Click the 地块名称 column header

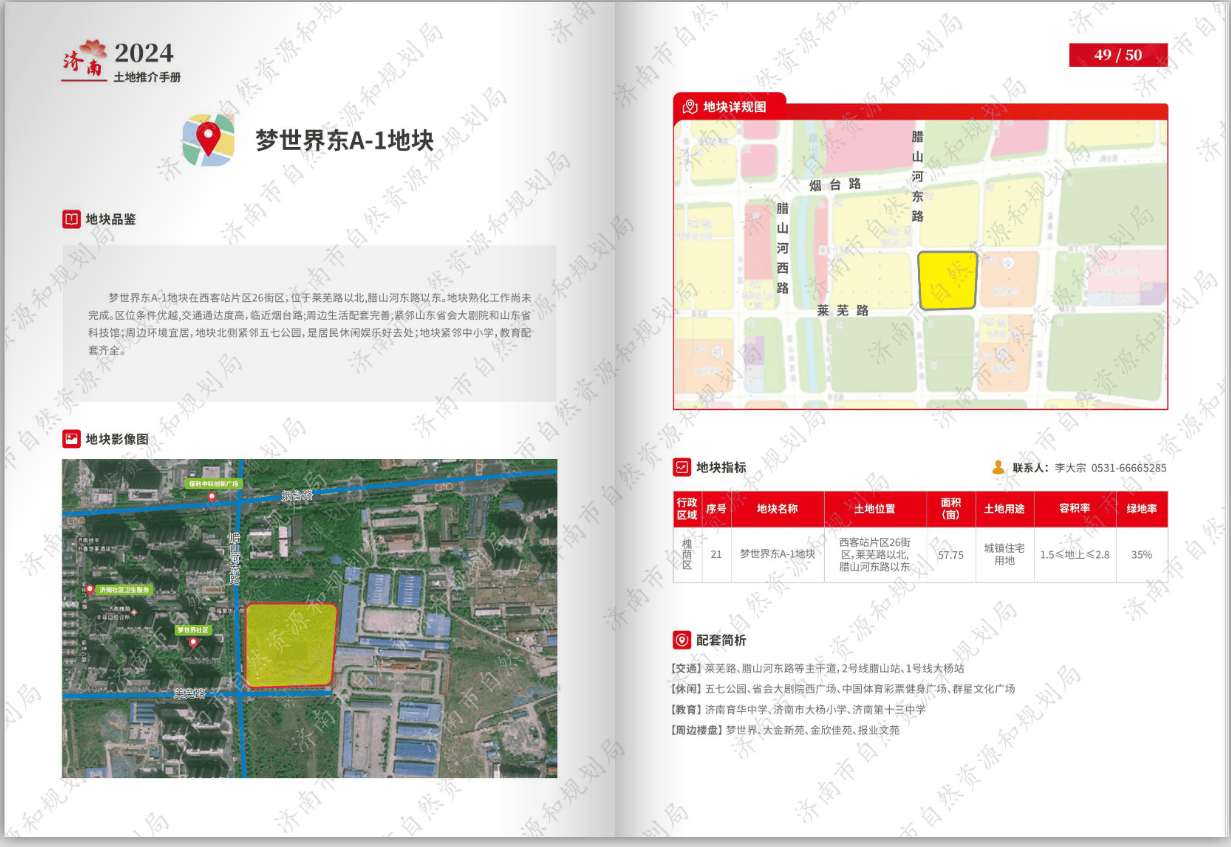tap(777, 509)
